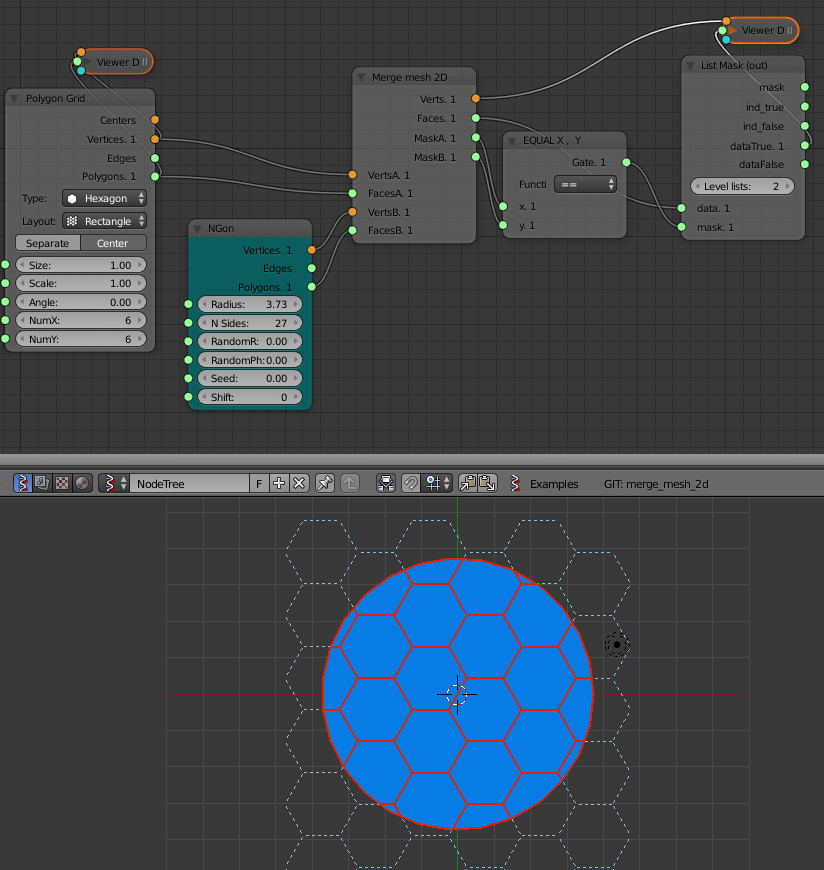
Task: Click the Scale 1.00 field
Action: click(x=81, y=284)
